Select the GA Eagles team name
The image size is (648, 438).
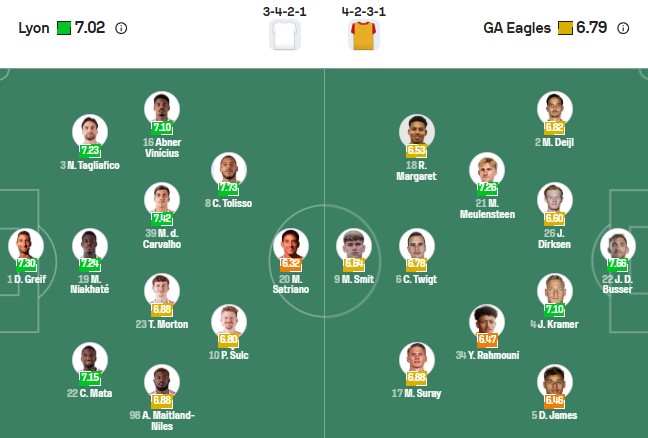pyautogui.click(x=516, y=28)
